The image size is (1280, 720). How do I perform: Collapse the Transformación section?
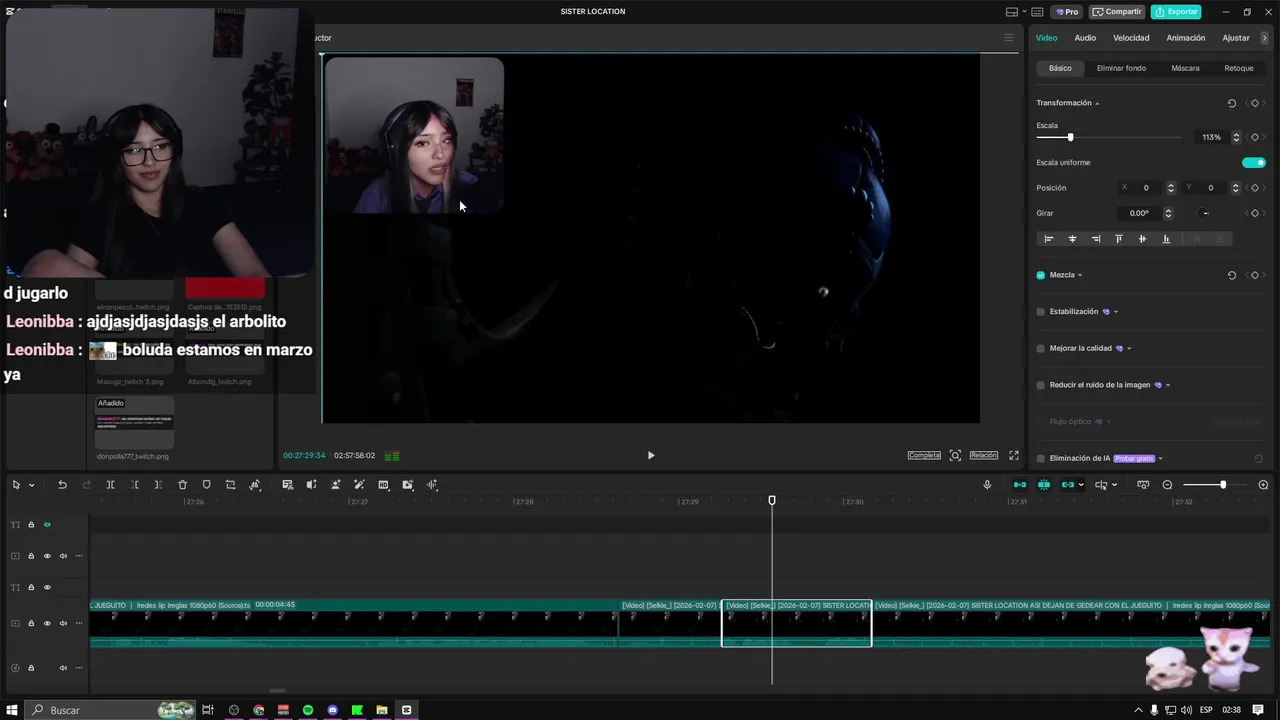1097,103
